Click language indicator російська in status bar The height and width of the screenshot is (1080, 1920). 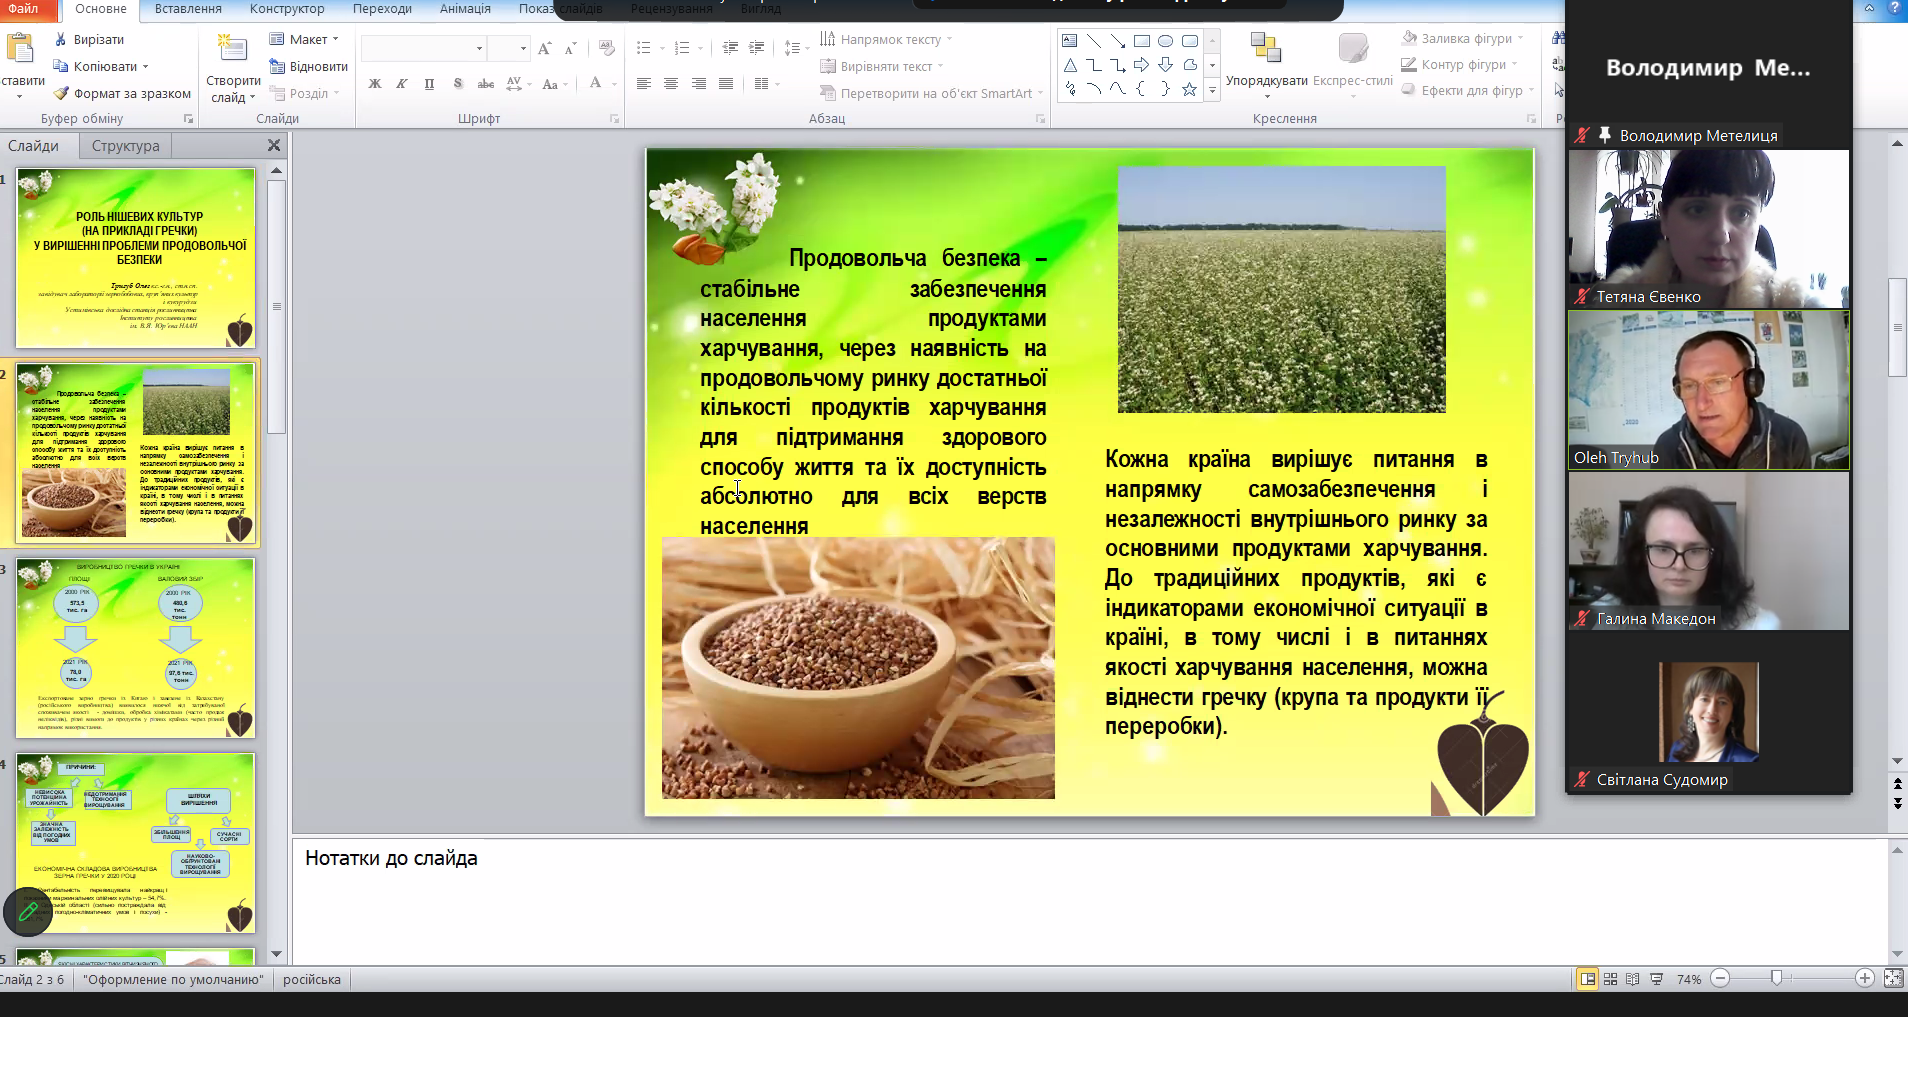tap(312, 979)
